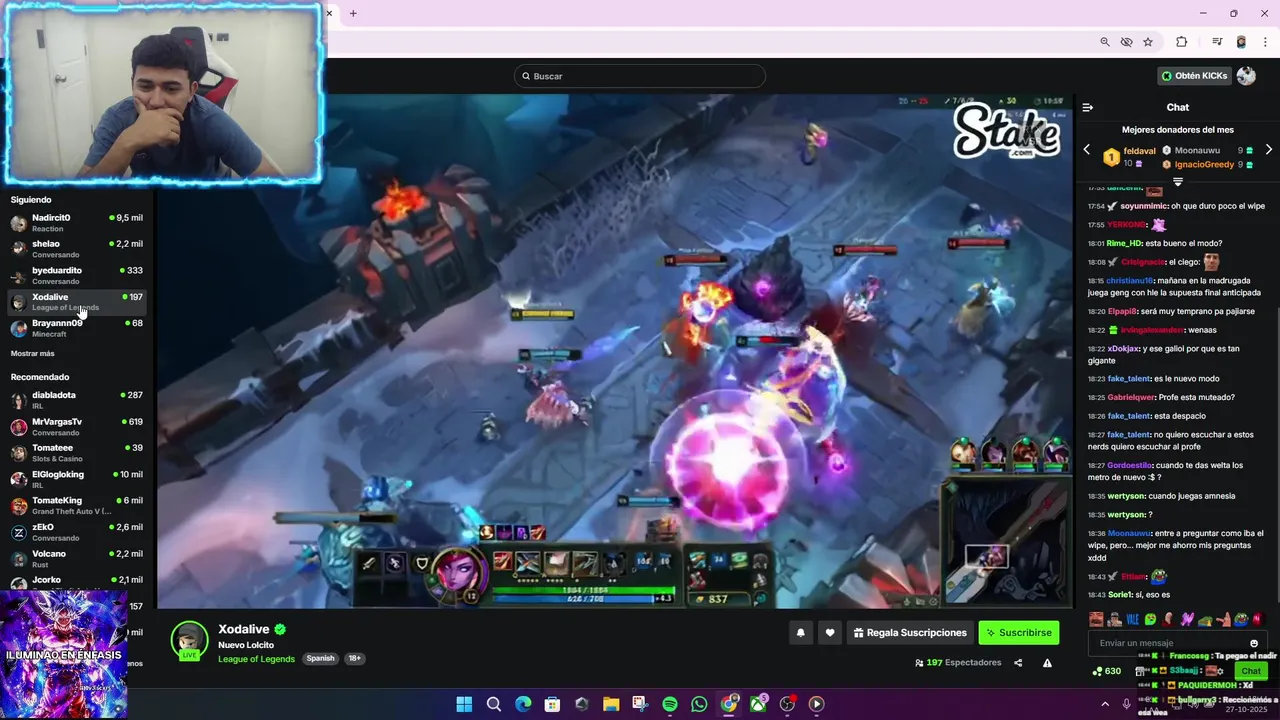The width and height of the screenshot is (1280, 720).
Task: Open the emoji picker in message box
Action: (1254, 643)
